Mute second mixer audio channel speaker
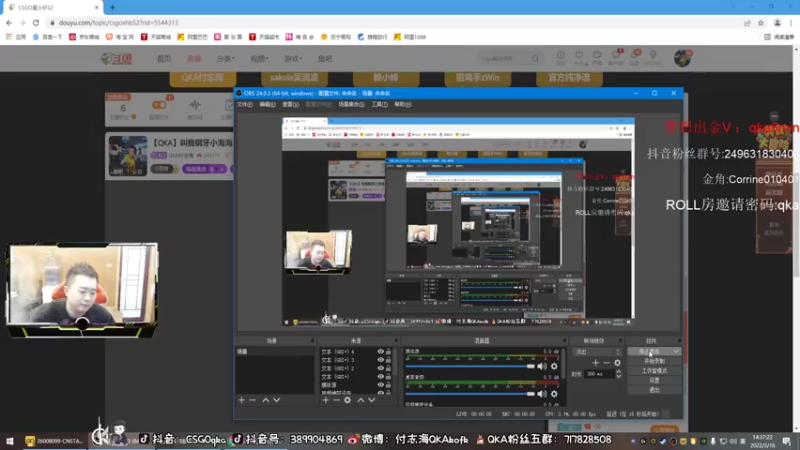This screenshot has width=800, height=450. click(542, 394)
